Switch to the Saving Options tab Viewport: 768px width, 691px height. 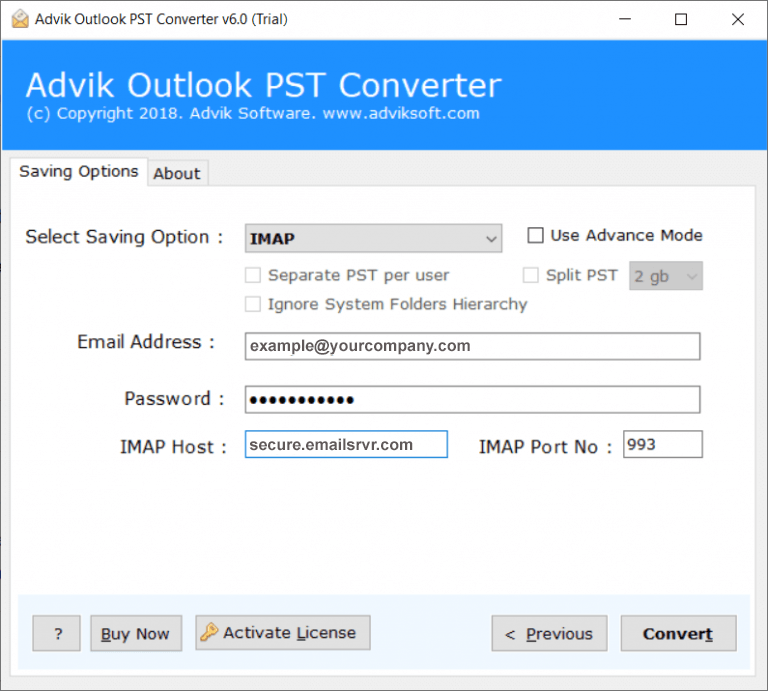coord(79,171)
